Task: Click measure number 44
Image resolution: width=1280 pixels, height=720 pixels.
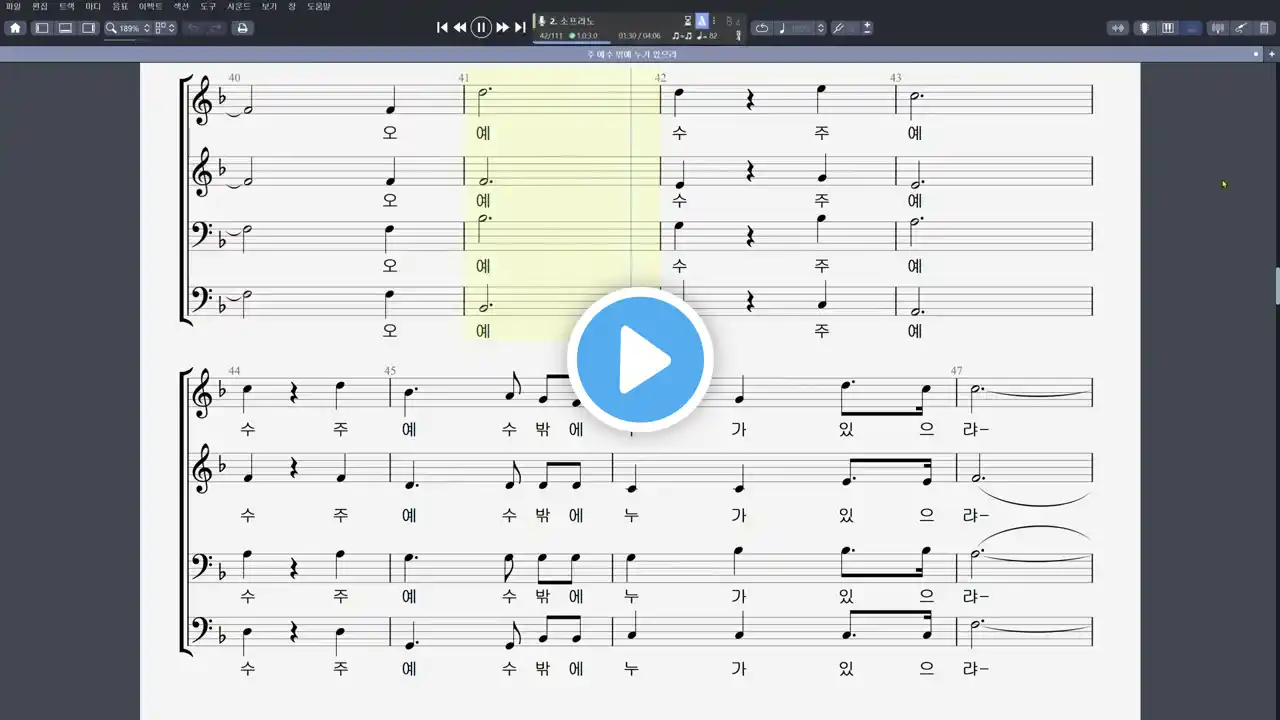Action: [x=234, y=371]
